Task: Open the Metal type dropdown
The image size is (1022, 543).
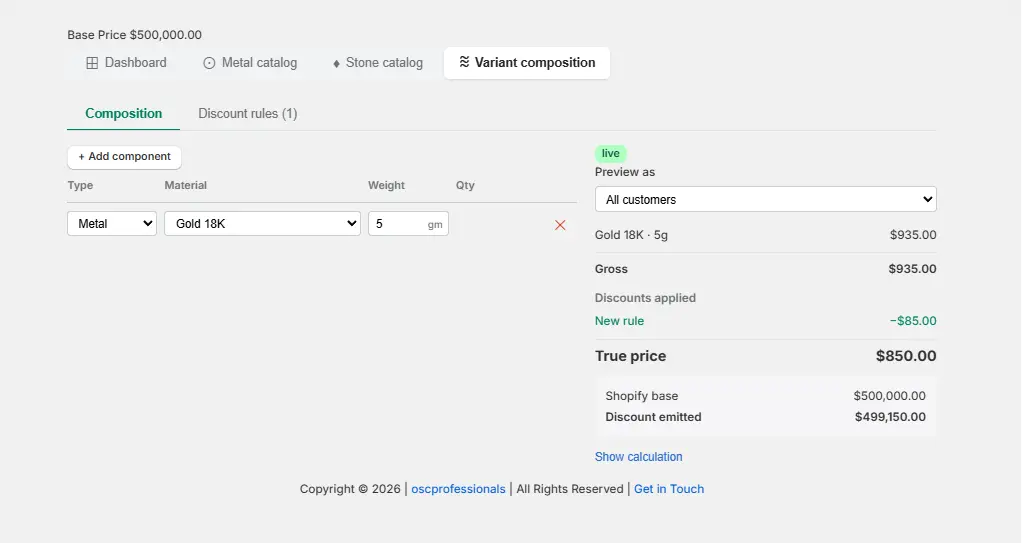Action: pos(112,224)
